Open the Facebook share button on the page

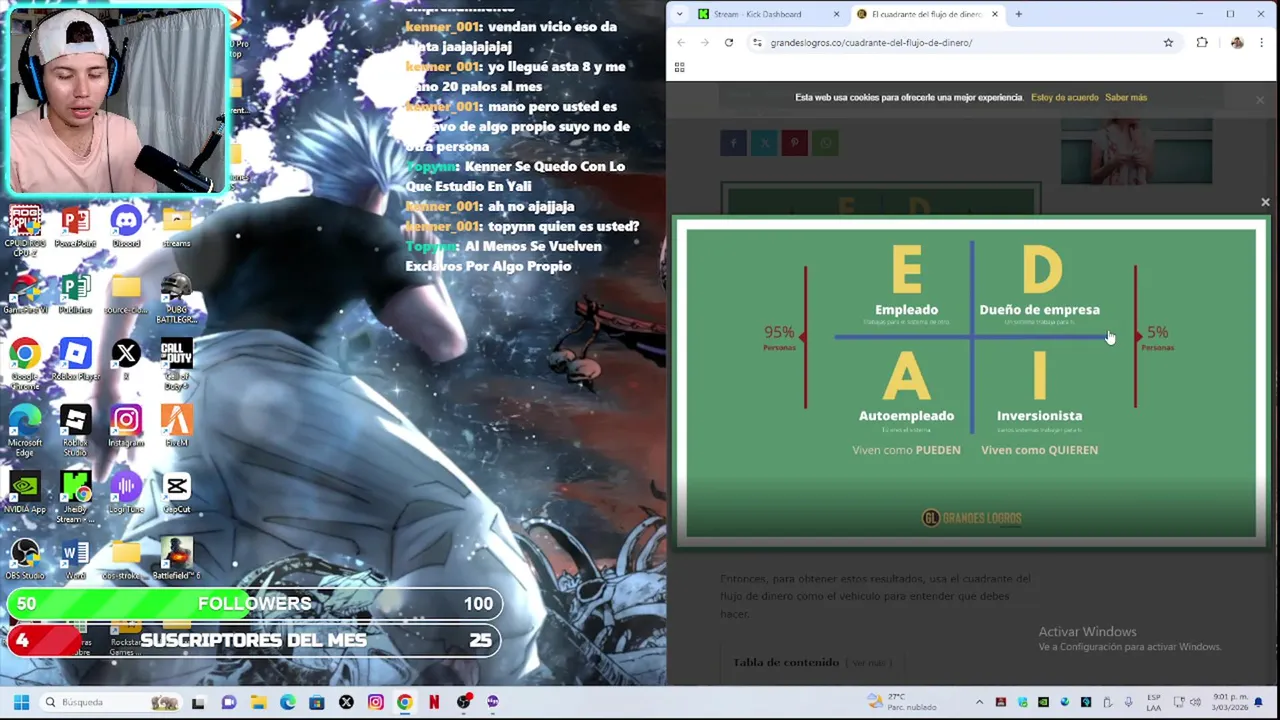[x=733, y=143]
